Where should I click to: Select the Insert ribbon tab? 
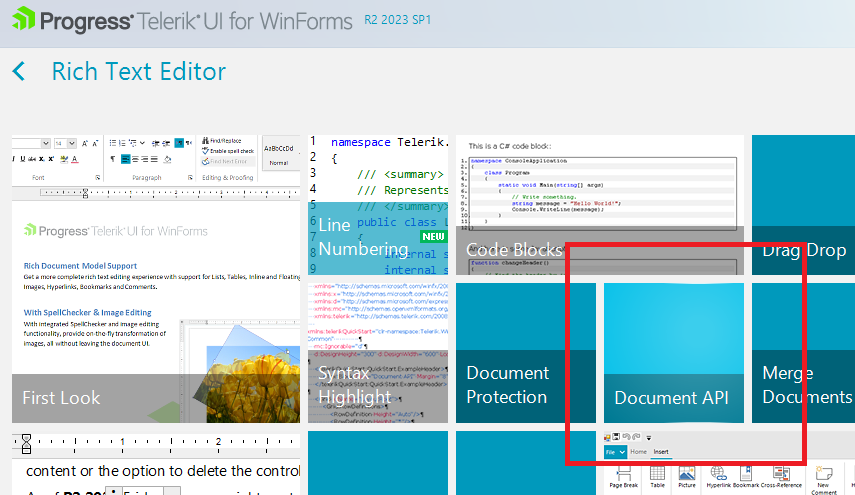pos(661,452)
